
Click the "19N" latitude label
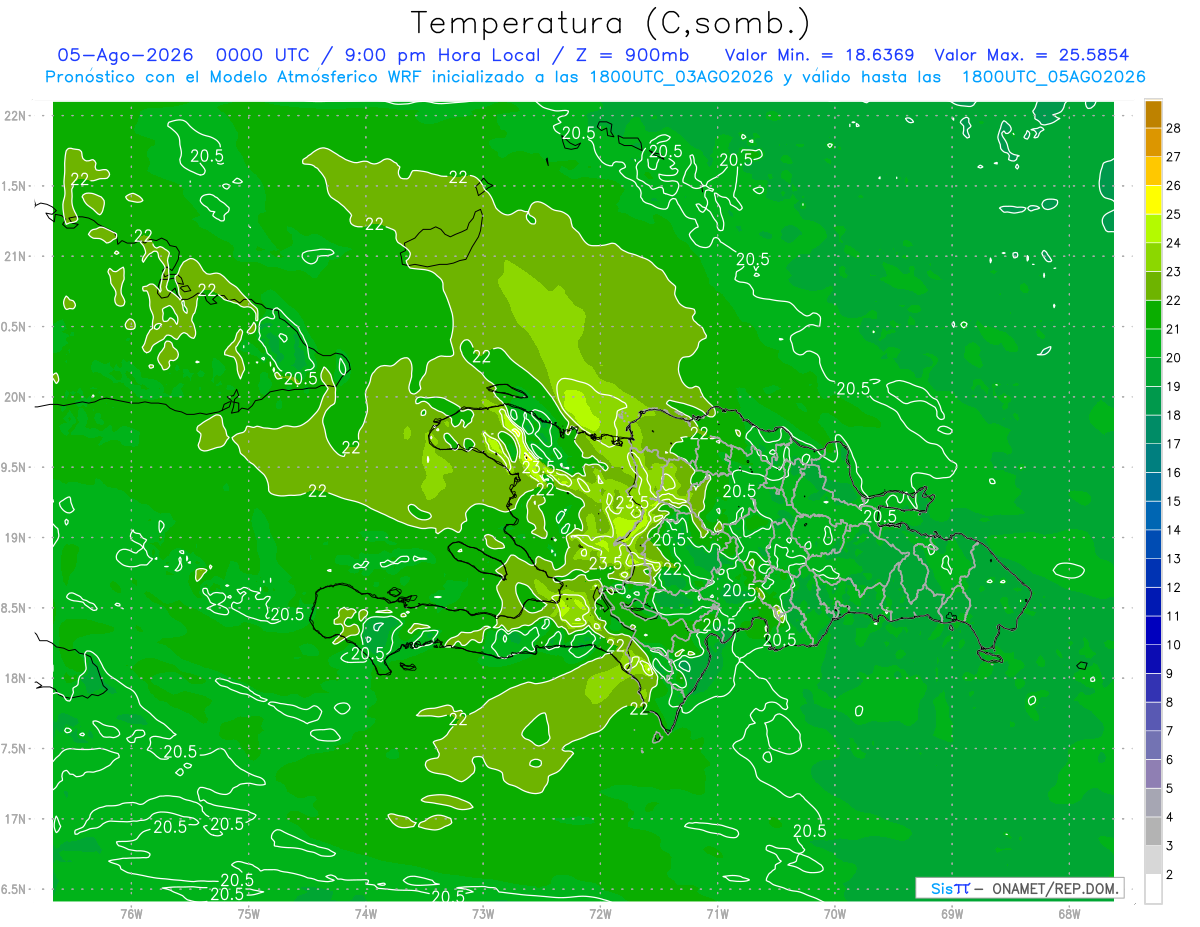click(x=15, y=538)
